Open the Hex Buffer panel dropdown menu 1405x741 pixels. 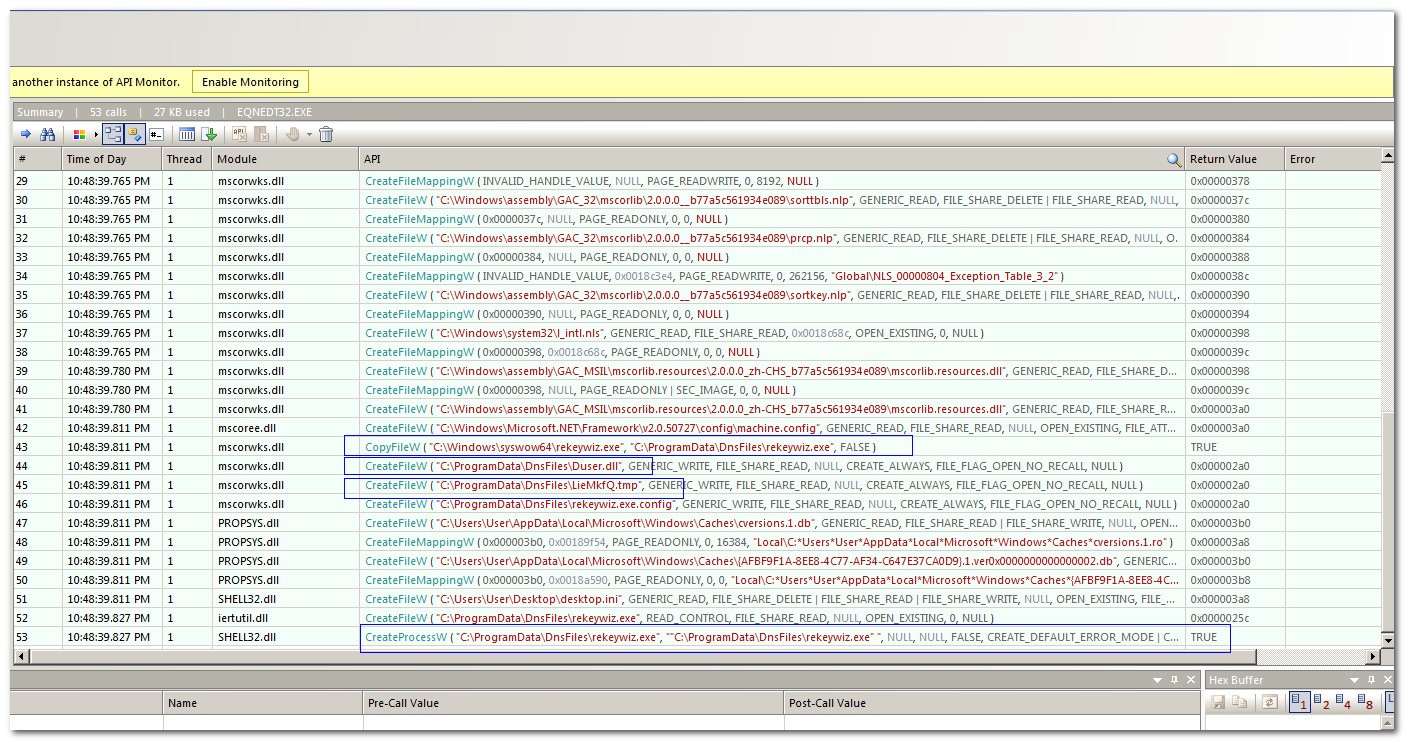pos(1357,680)
